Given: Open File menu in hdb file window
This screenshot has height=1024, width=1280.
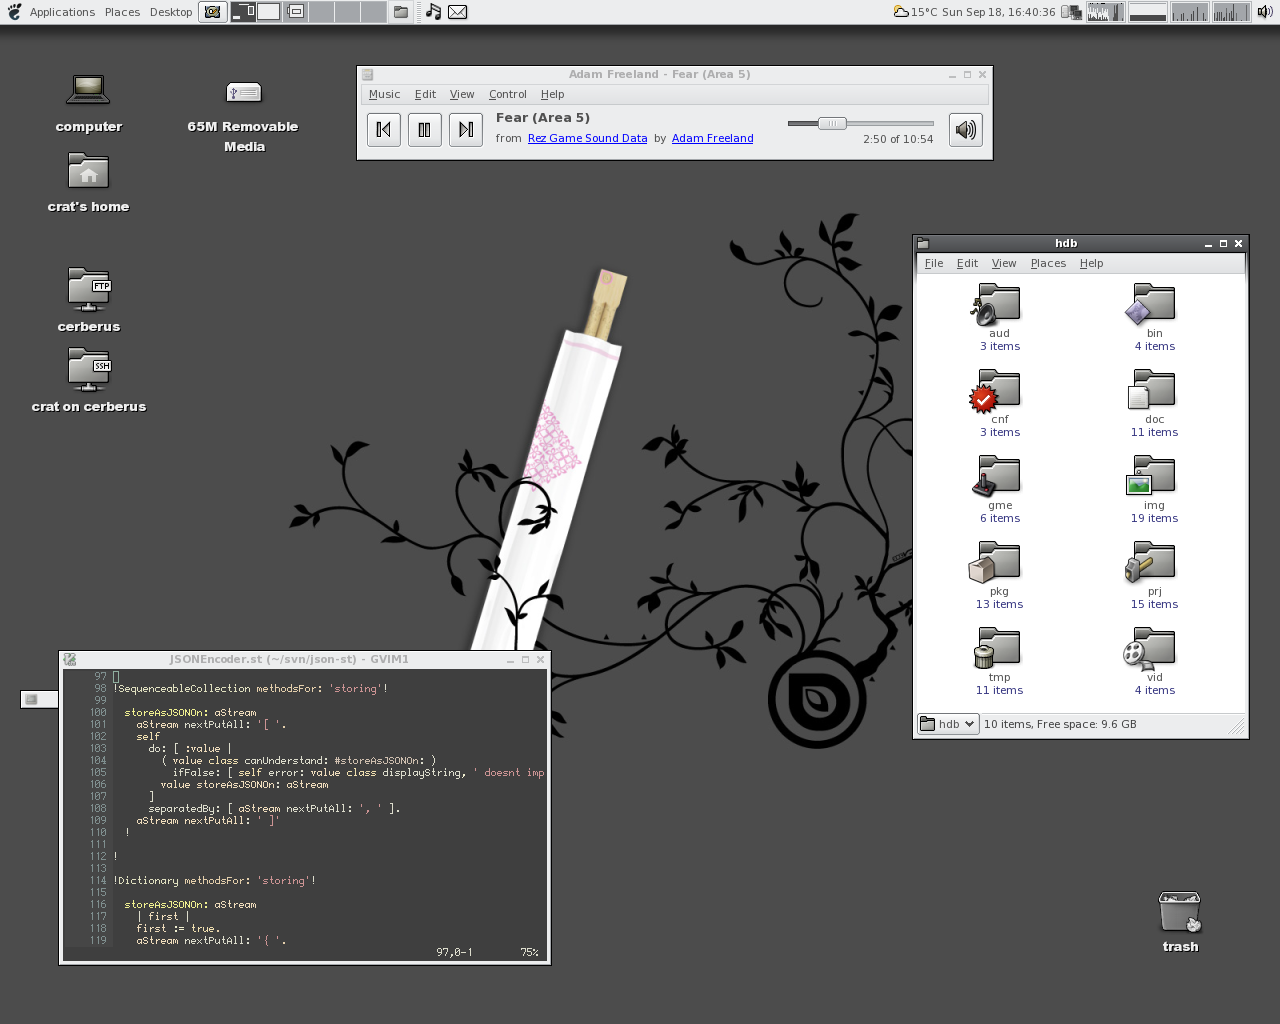Looking at the screenshot, I should (934, 263).
